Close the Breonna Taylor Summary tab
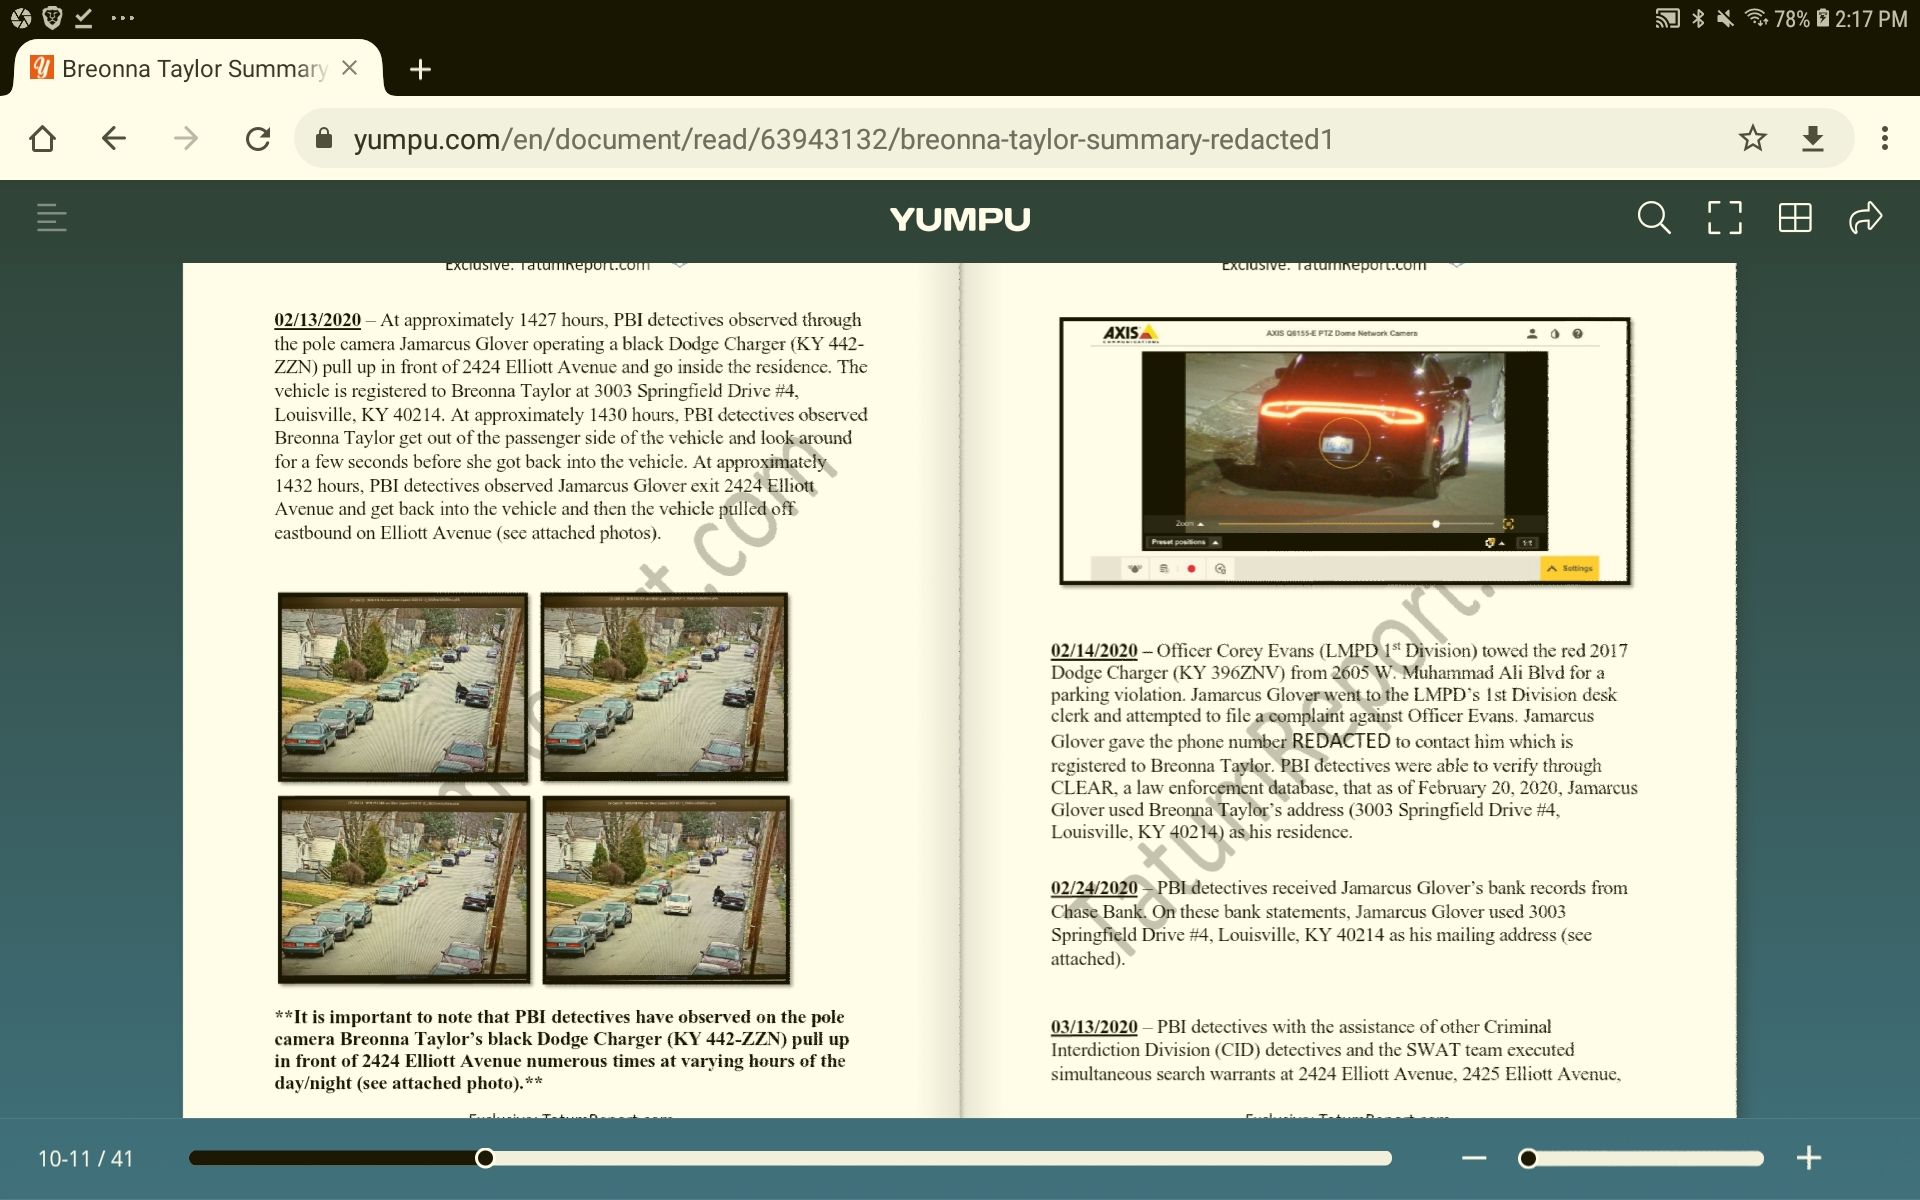Screen dimensions: 1920x1200 point(349,68)
